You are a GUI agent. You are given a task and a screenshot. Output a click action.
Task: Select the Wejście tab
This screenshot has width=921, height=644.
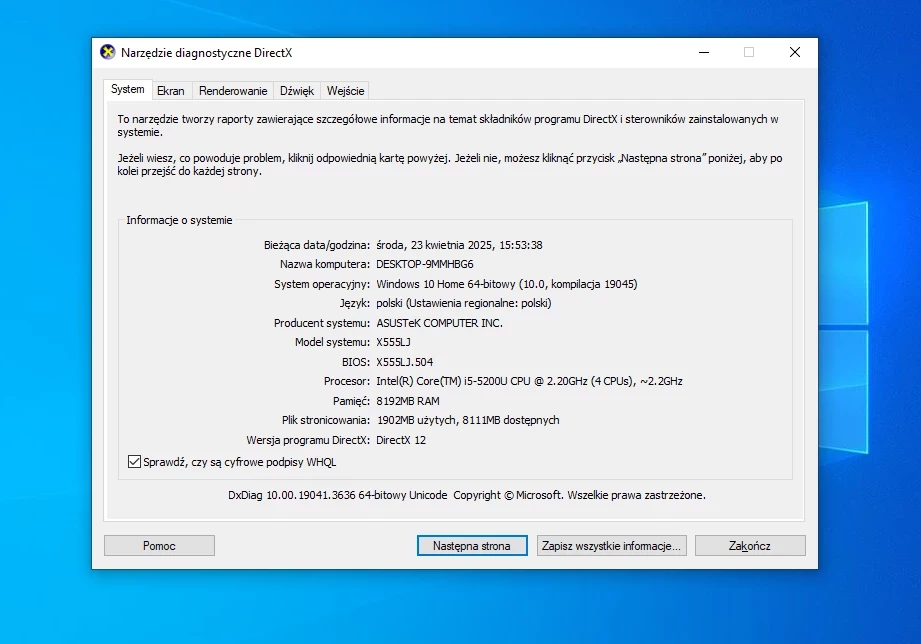pos(345,91)
